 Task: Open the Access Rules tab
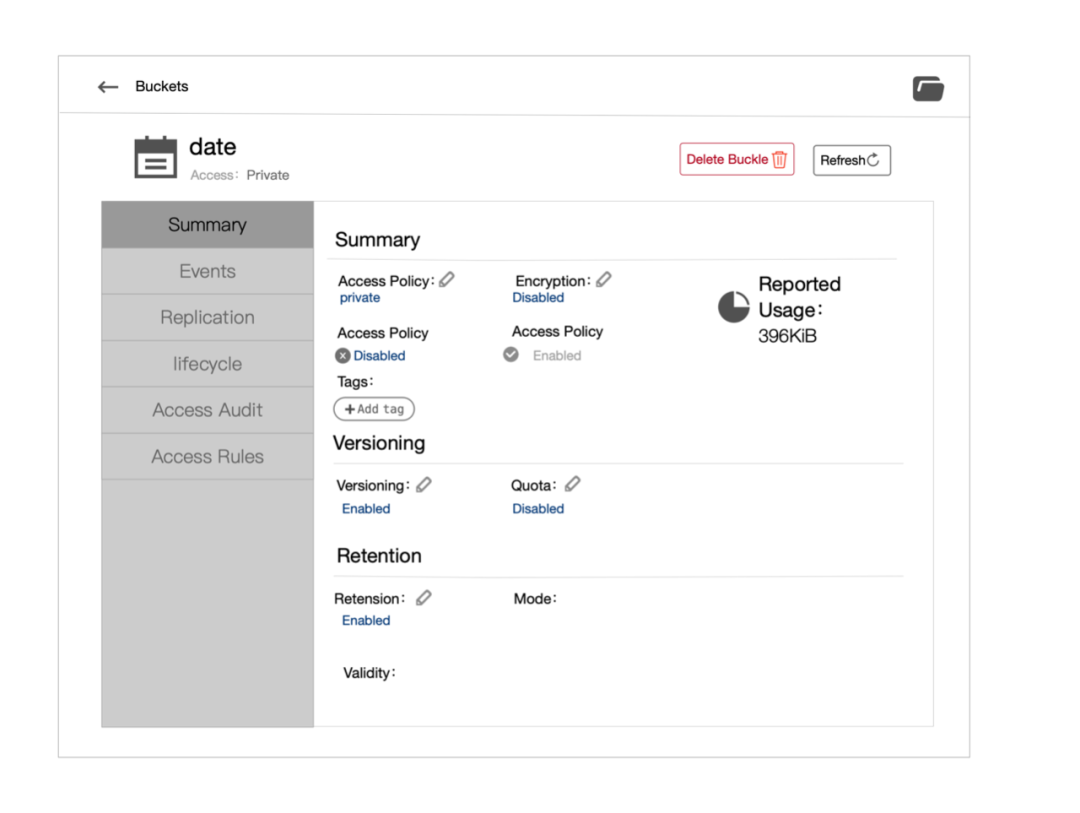point(207,456)
